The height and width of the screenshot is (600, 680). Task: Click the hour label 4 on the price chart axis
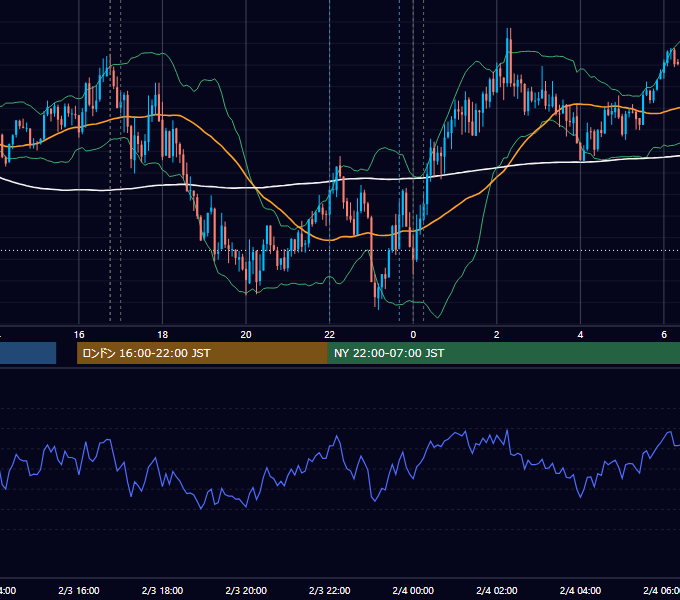[580, 335]
